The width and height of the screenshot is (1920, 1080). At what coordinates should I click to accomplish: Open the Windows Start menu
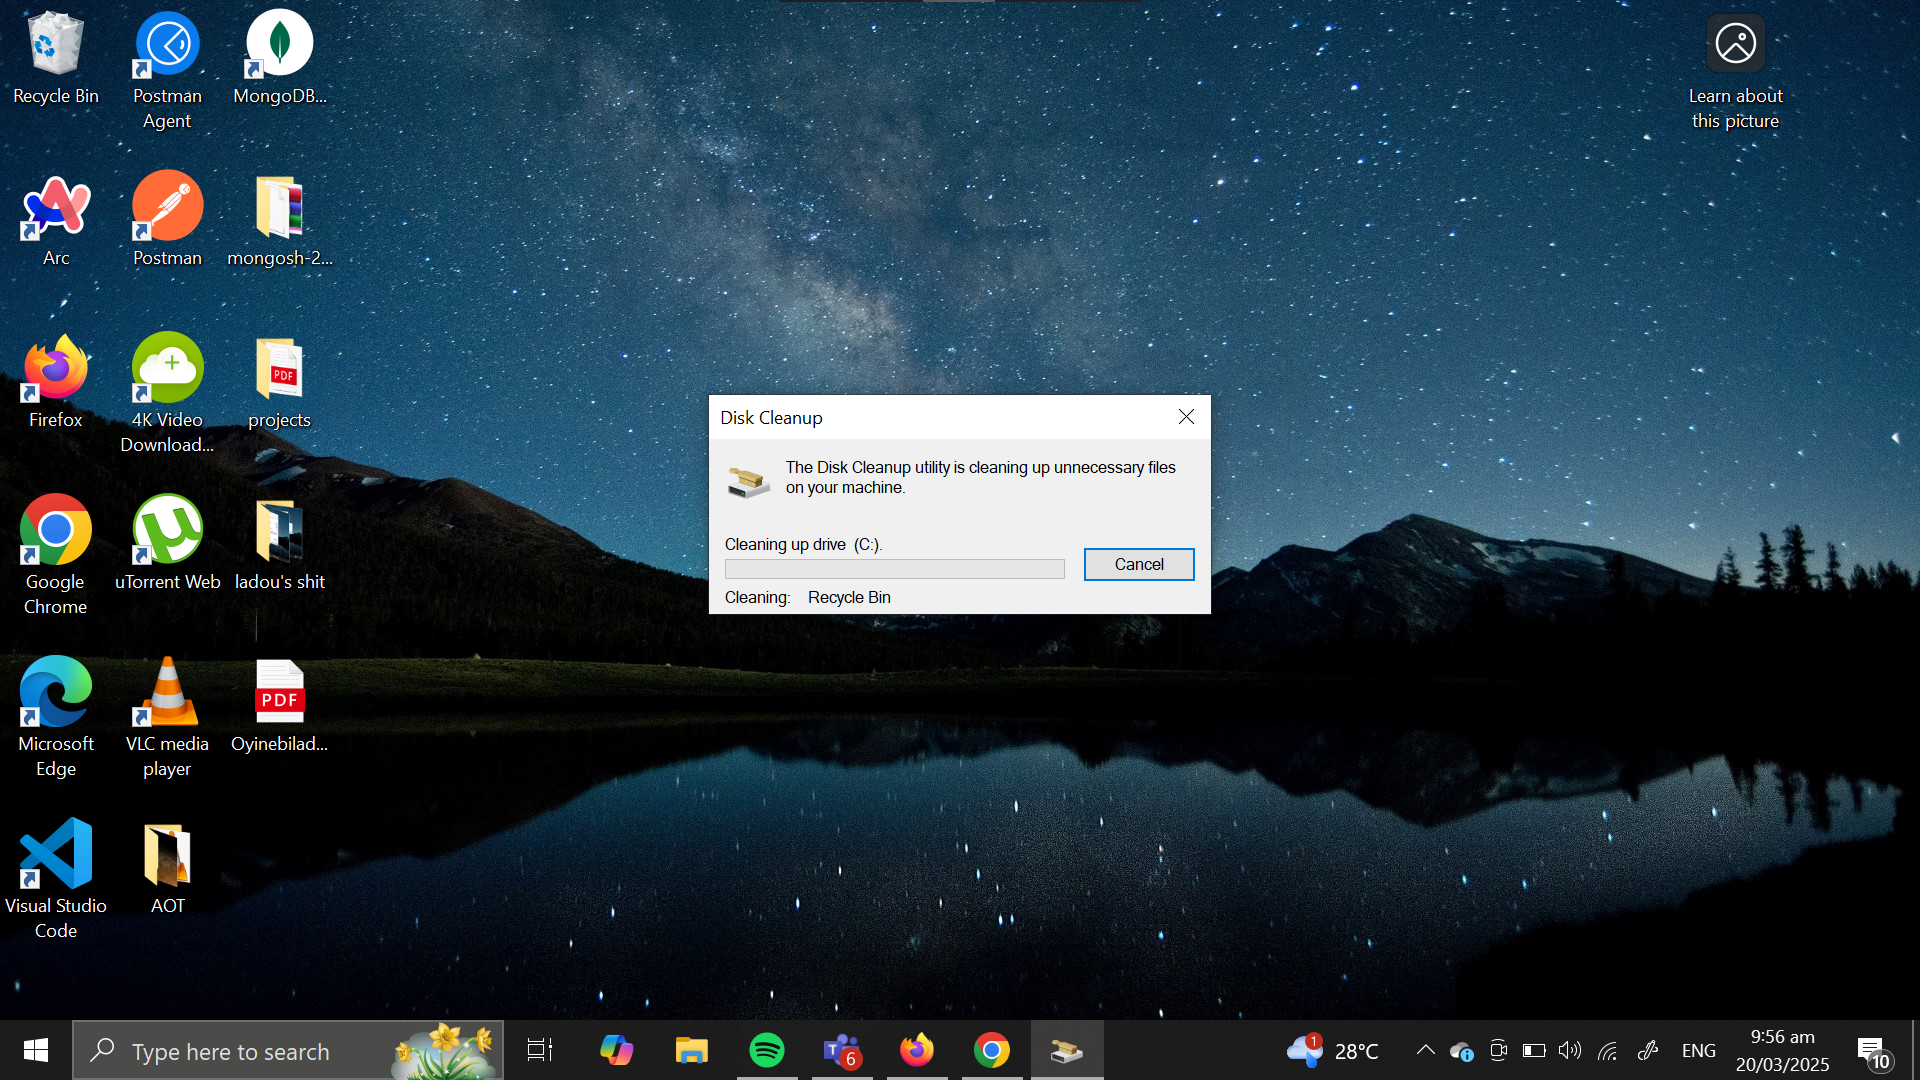(x=36, y=1050)
